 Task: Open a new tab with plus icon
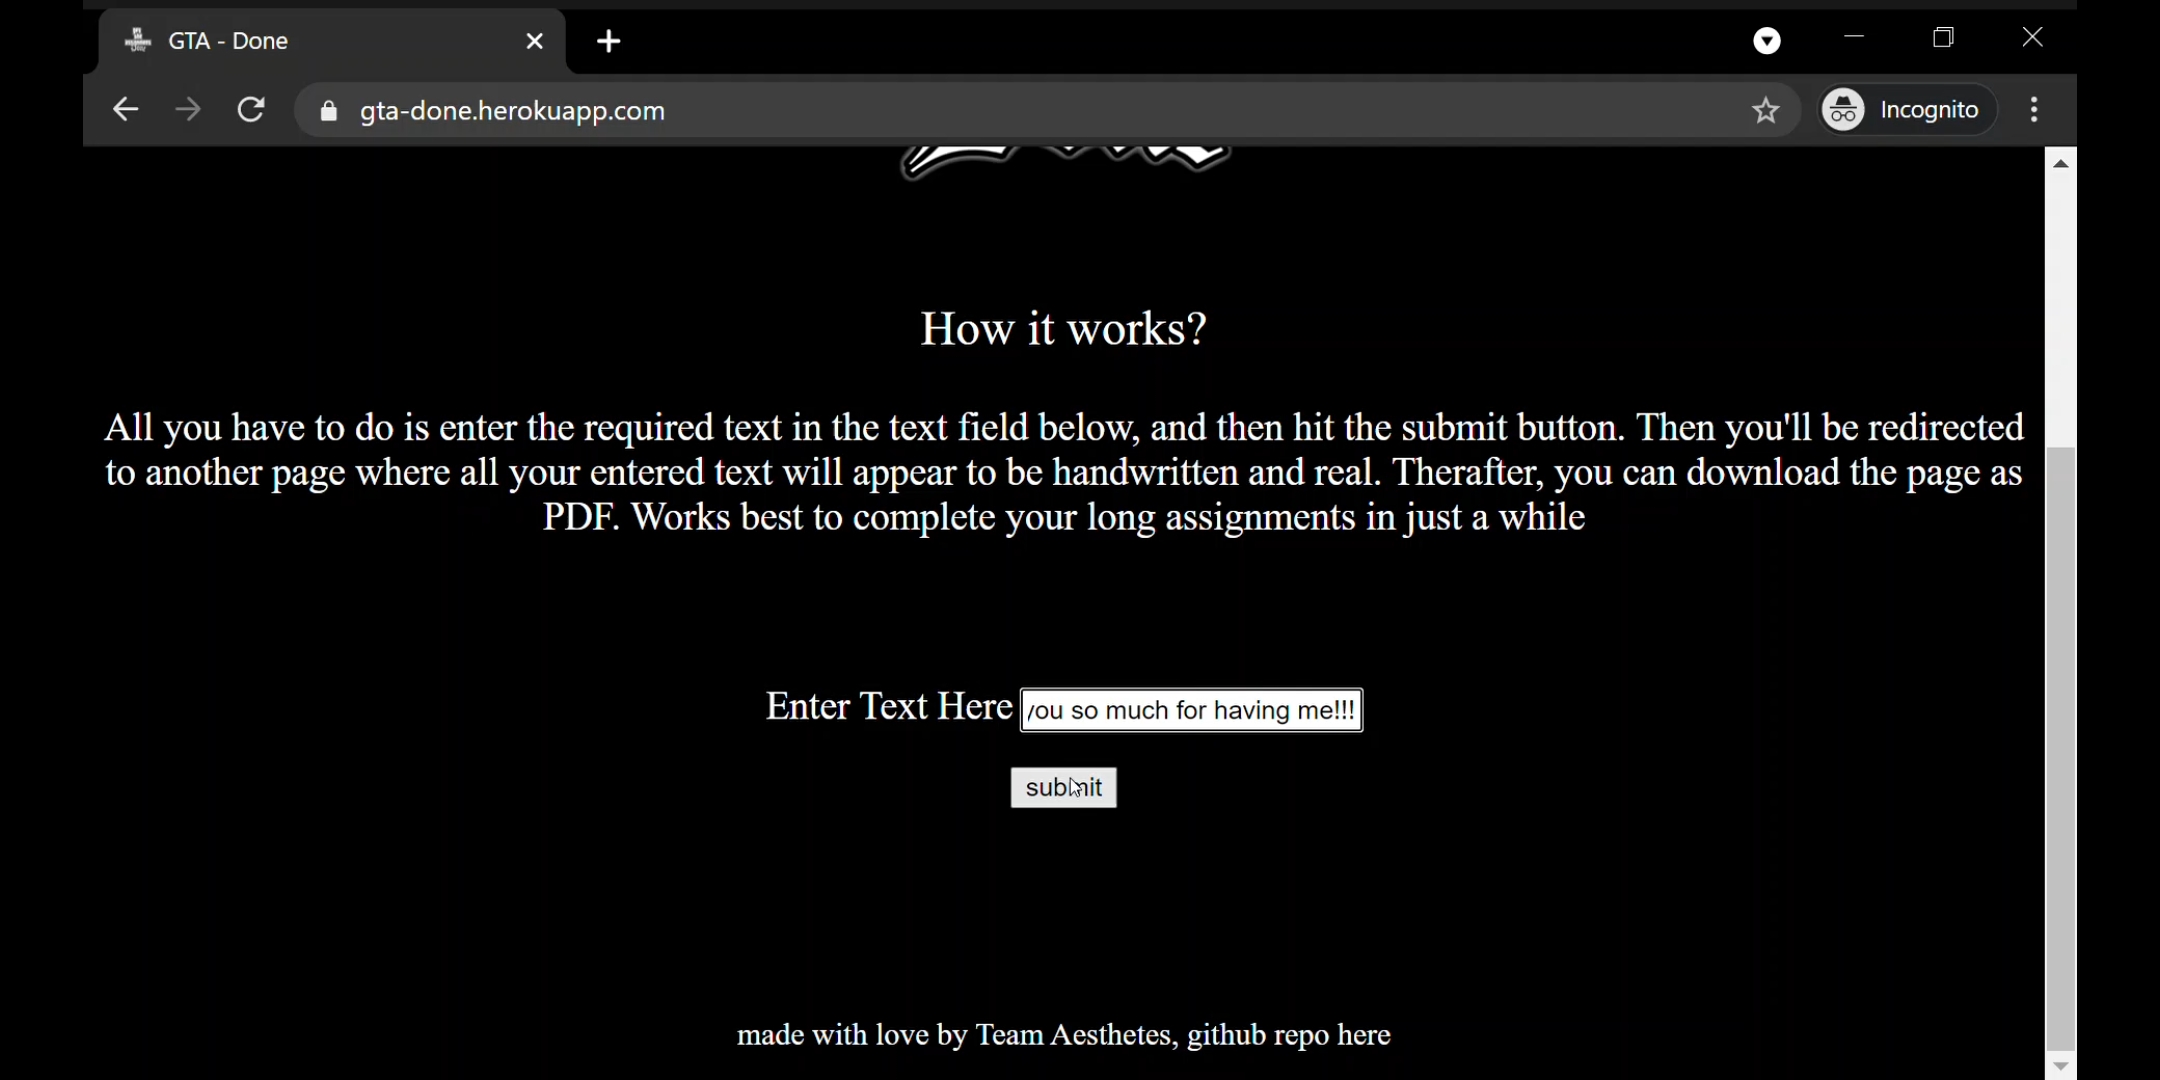pyautogui.click(x=609, y=42)
